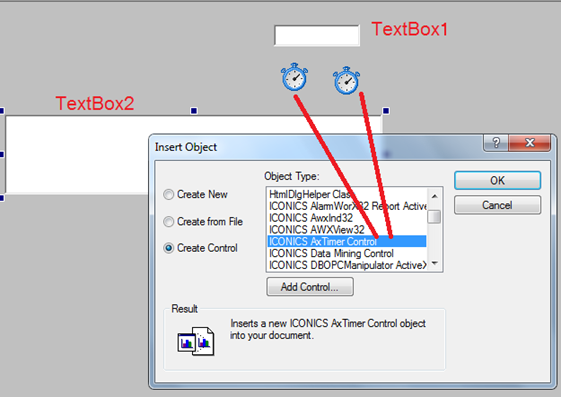Click the help question mark button

496,143
